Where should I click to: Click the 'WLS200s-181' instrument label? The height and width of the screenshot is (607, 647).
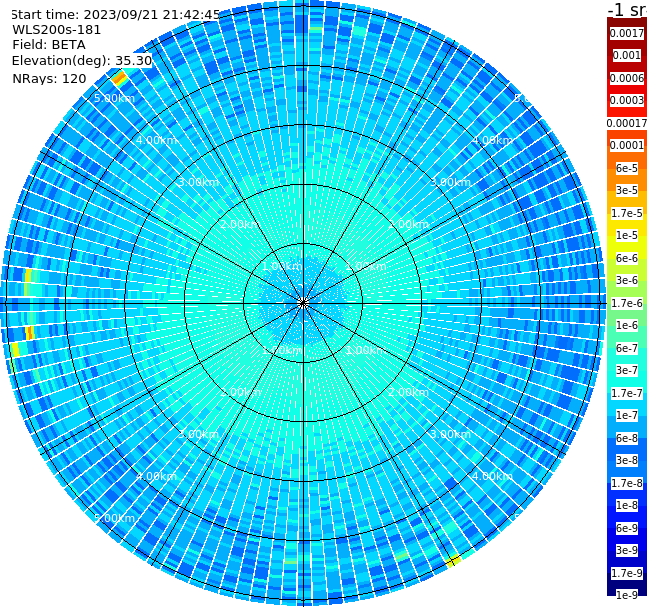[x=57, y=30]
